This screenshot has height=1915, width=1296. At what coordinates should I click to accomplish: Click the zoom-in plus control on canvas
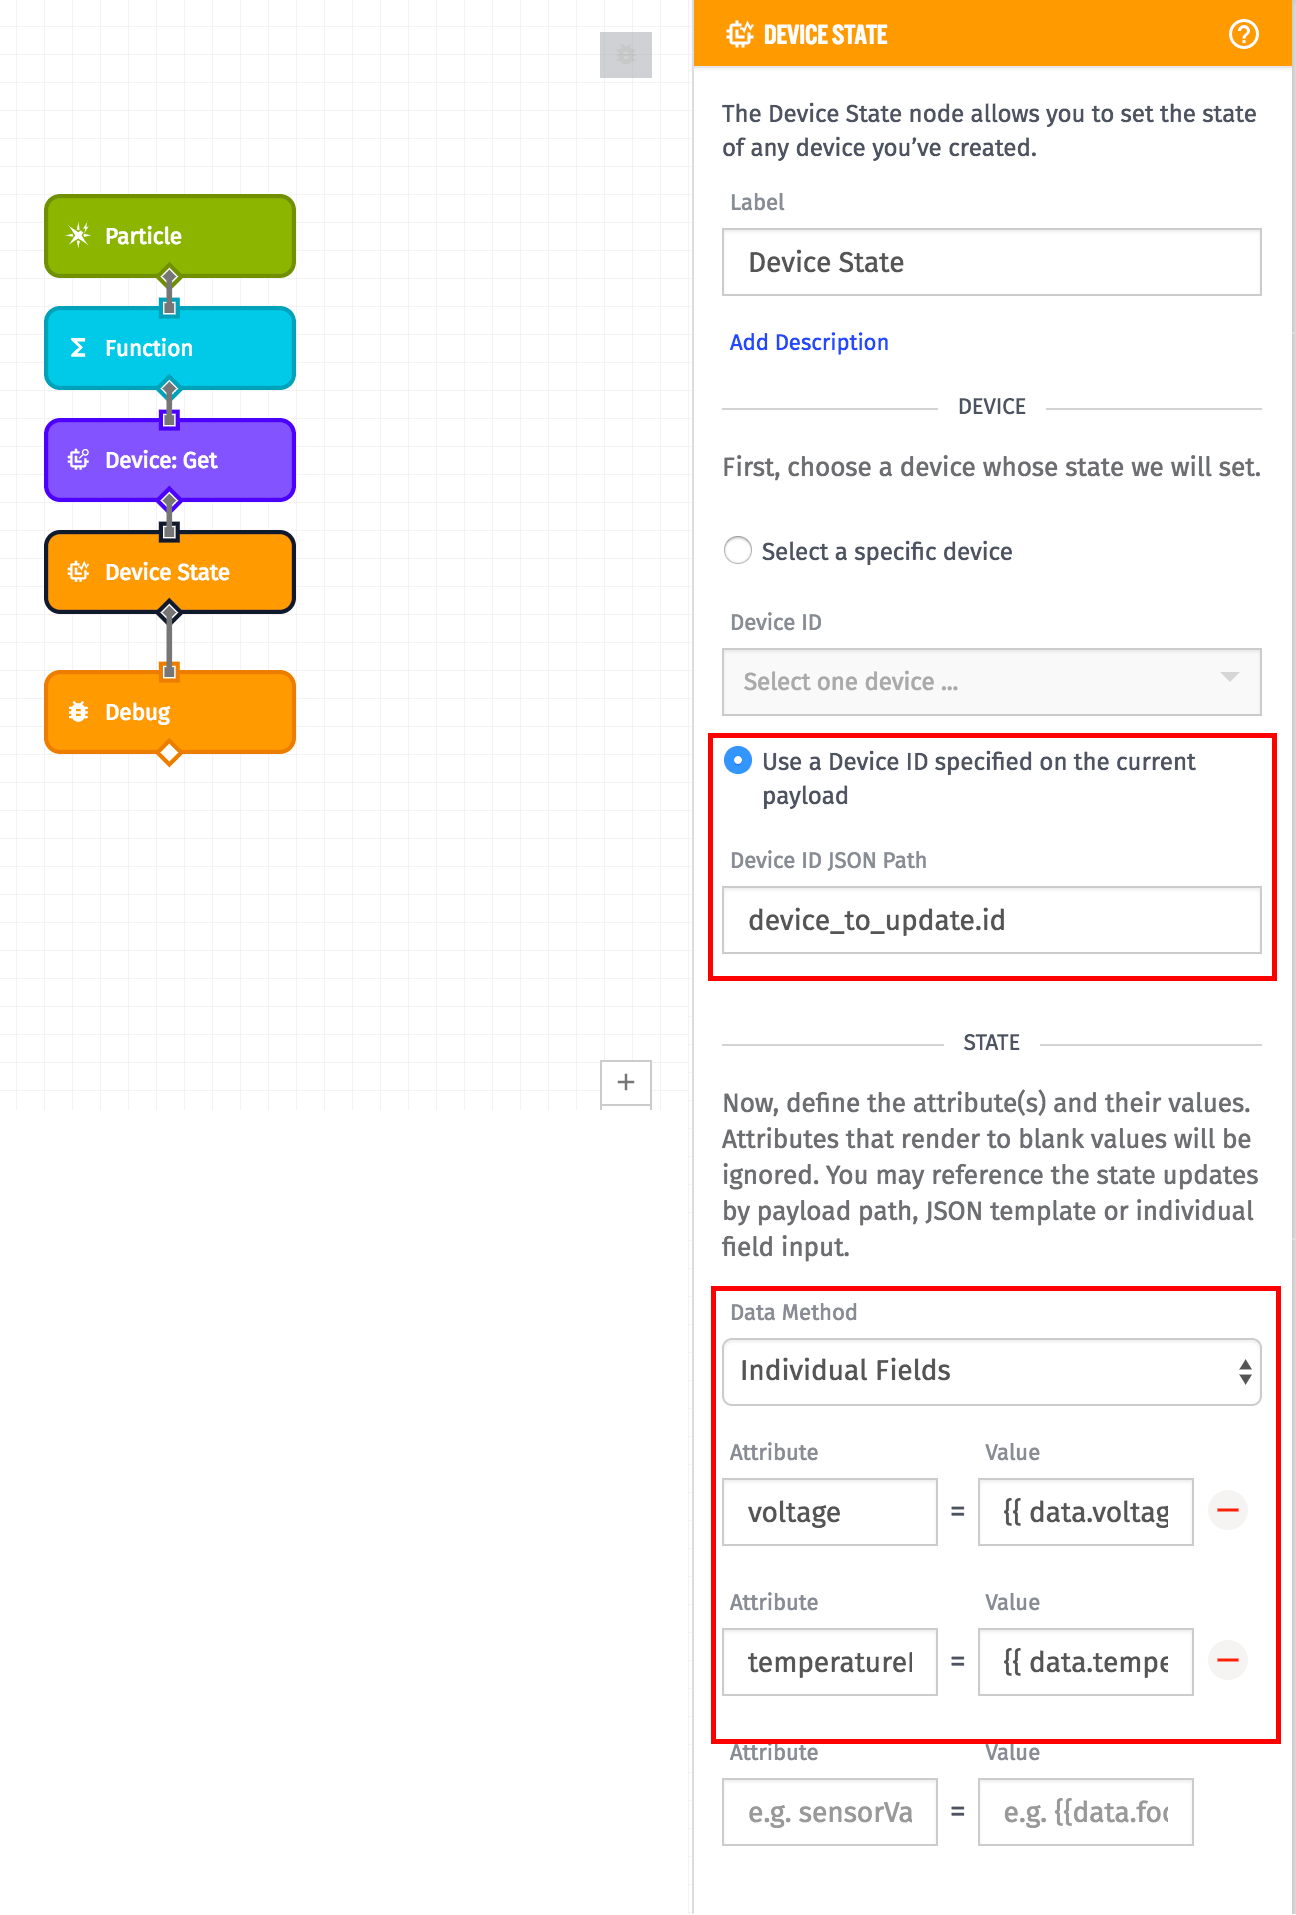[626, 1082]
